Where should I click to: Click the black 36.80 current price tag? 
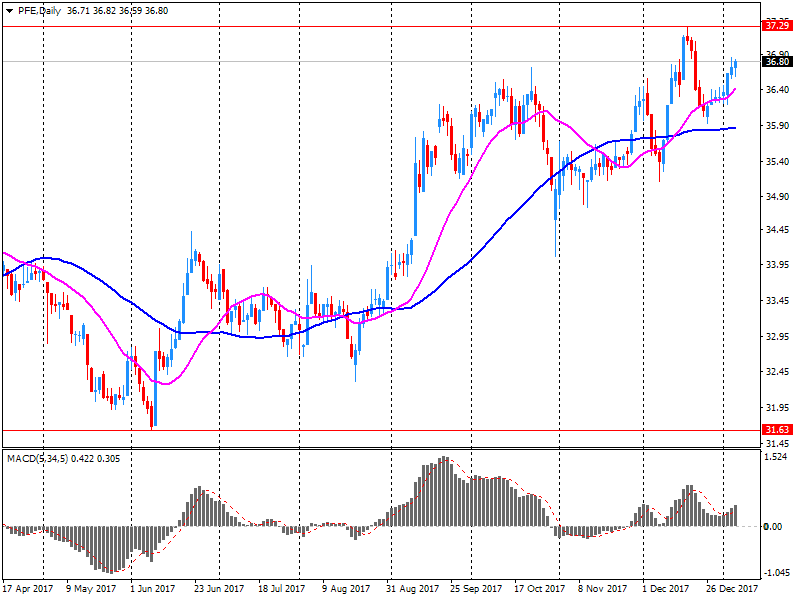[776, 62]
